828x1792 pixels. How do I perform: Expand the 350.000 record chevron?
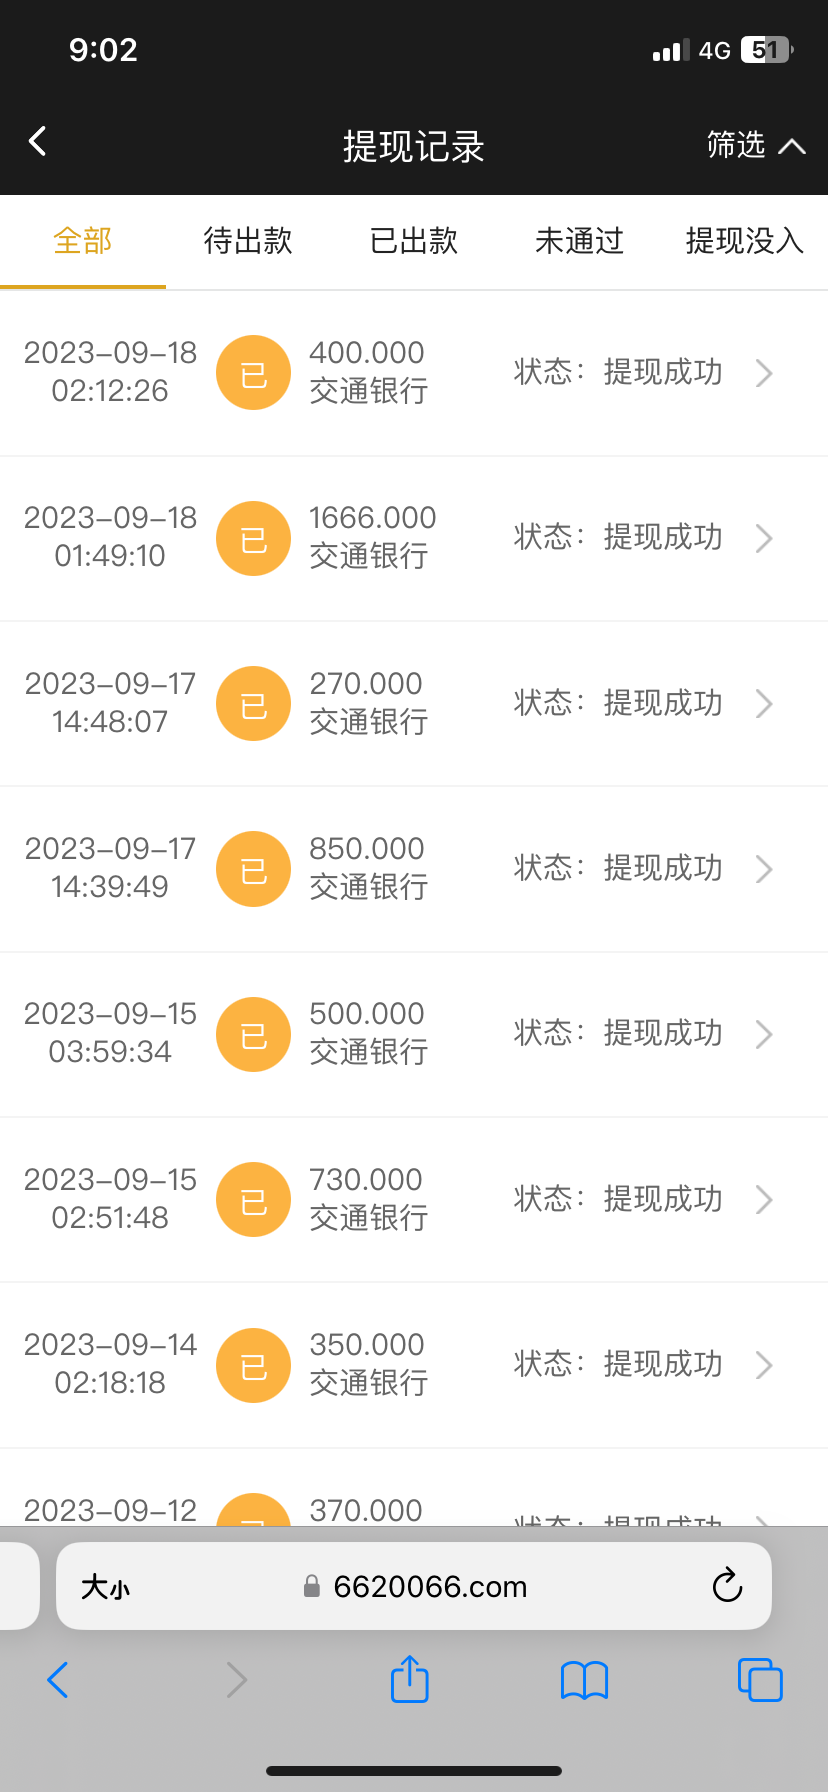coord(764,1365)
